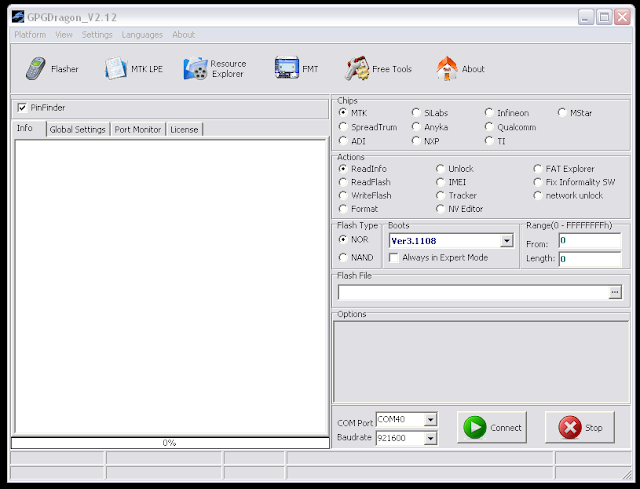Choose the ReadInfo action
The width and height of the screenshot is (640, 489).
343,169
